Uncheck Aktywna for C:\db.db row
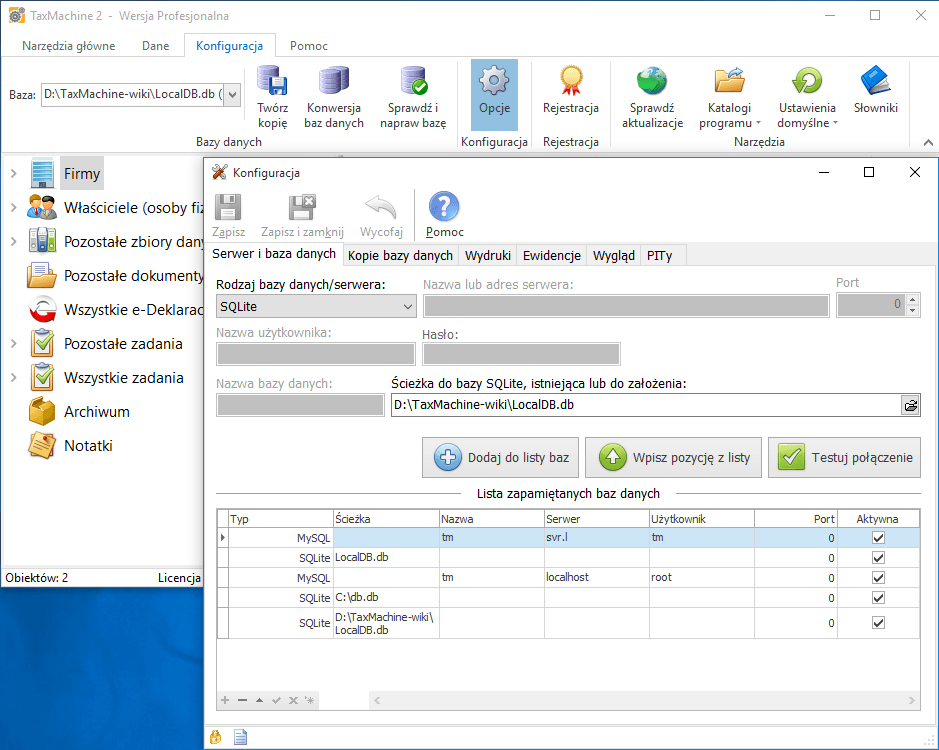 tap(878, 598)
